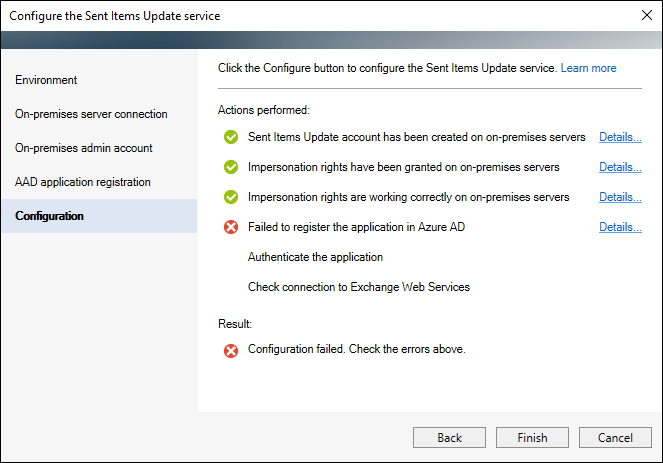Click green check icon beside Impersonation rights working
Screen dimensions: 663x463
231,197
